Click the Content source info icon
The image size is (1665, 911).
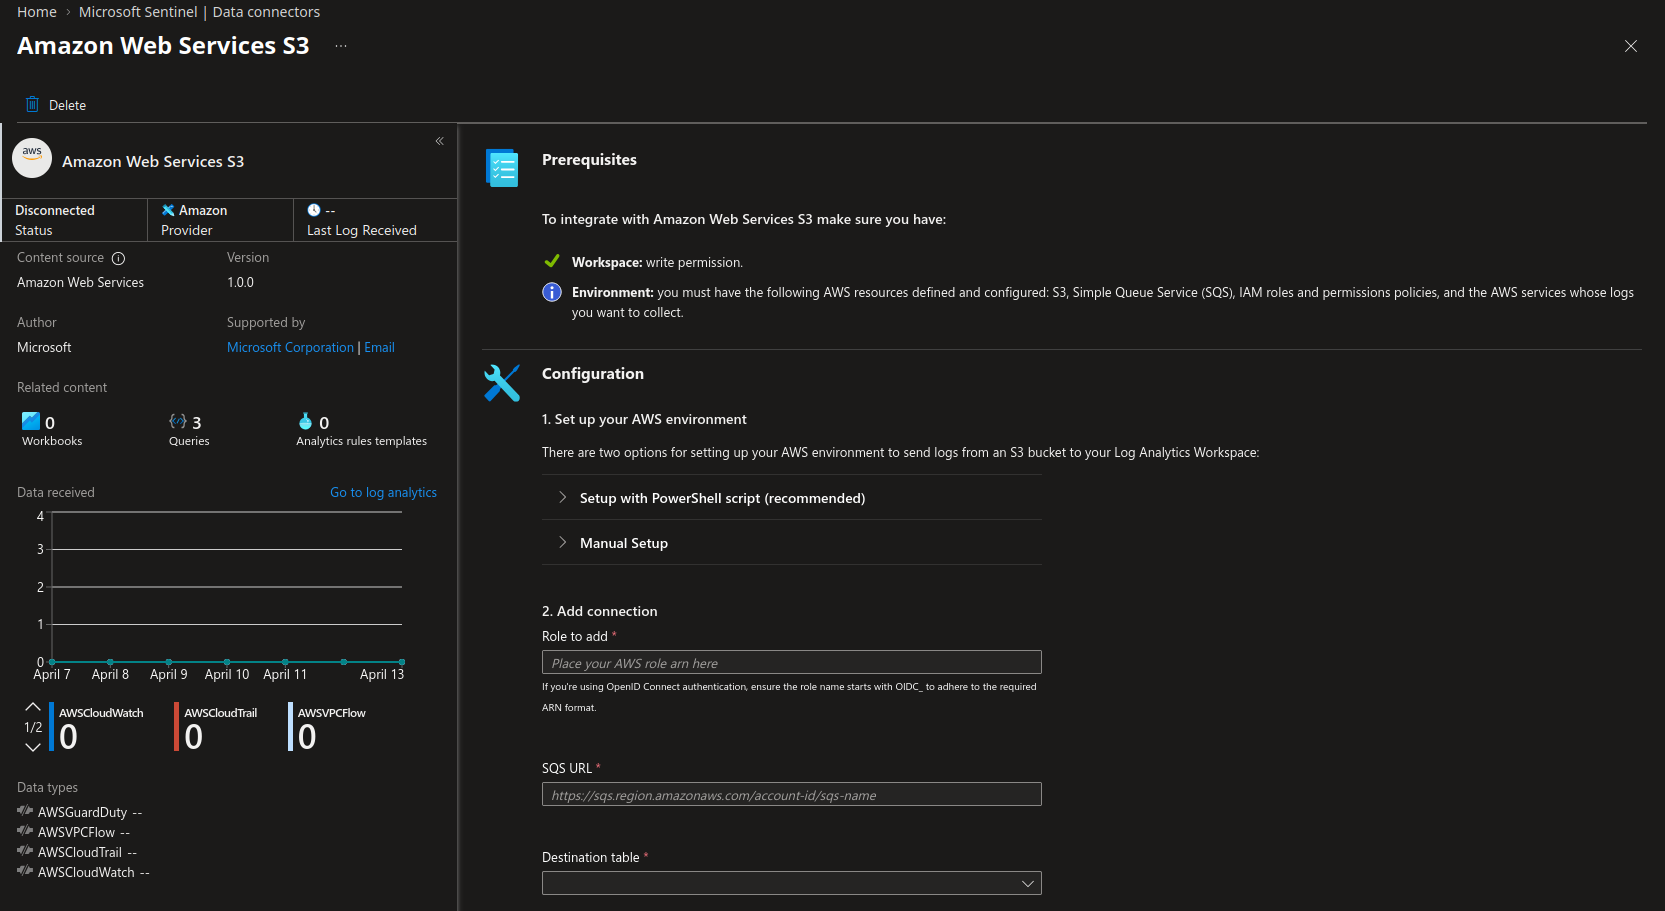118,258
